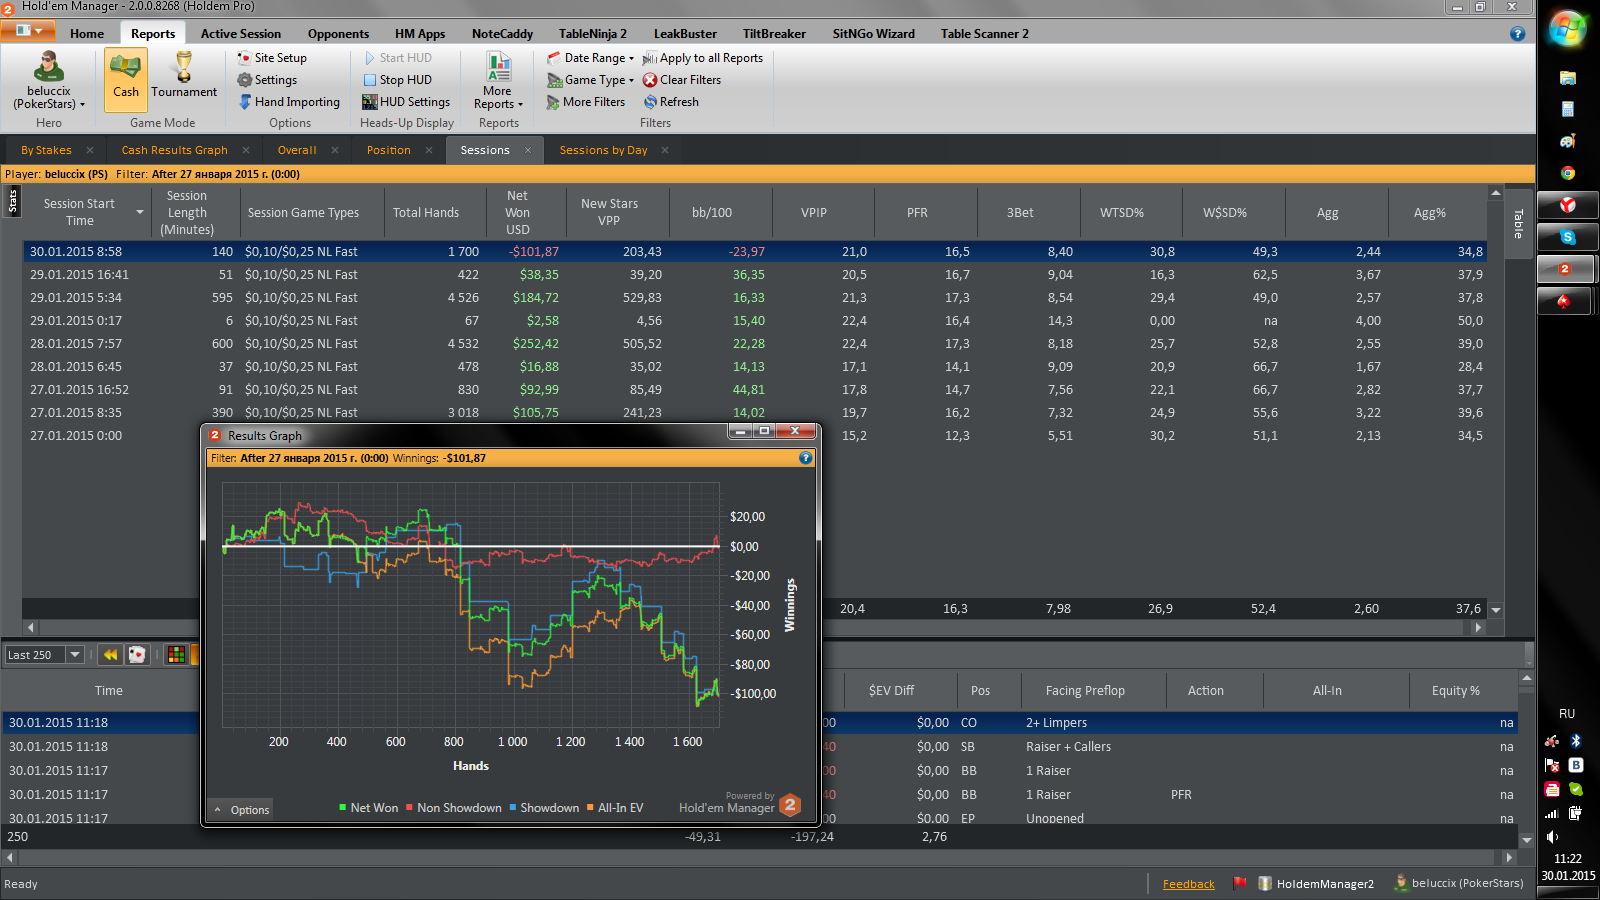The image size is (1600, 900).
Task: Open the NoteCaddy tab
Action: (x=502, y=33)
